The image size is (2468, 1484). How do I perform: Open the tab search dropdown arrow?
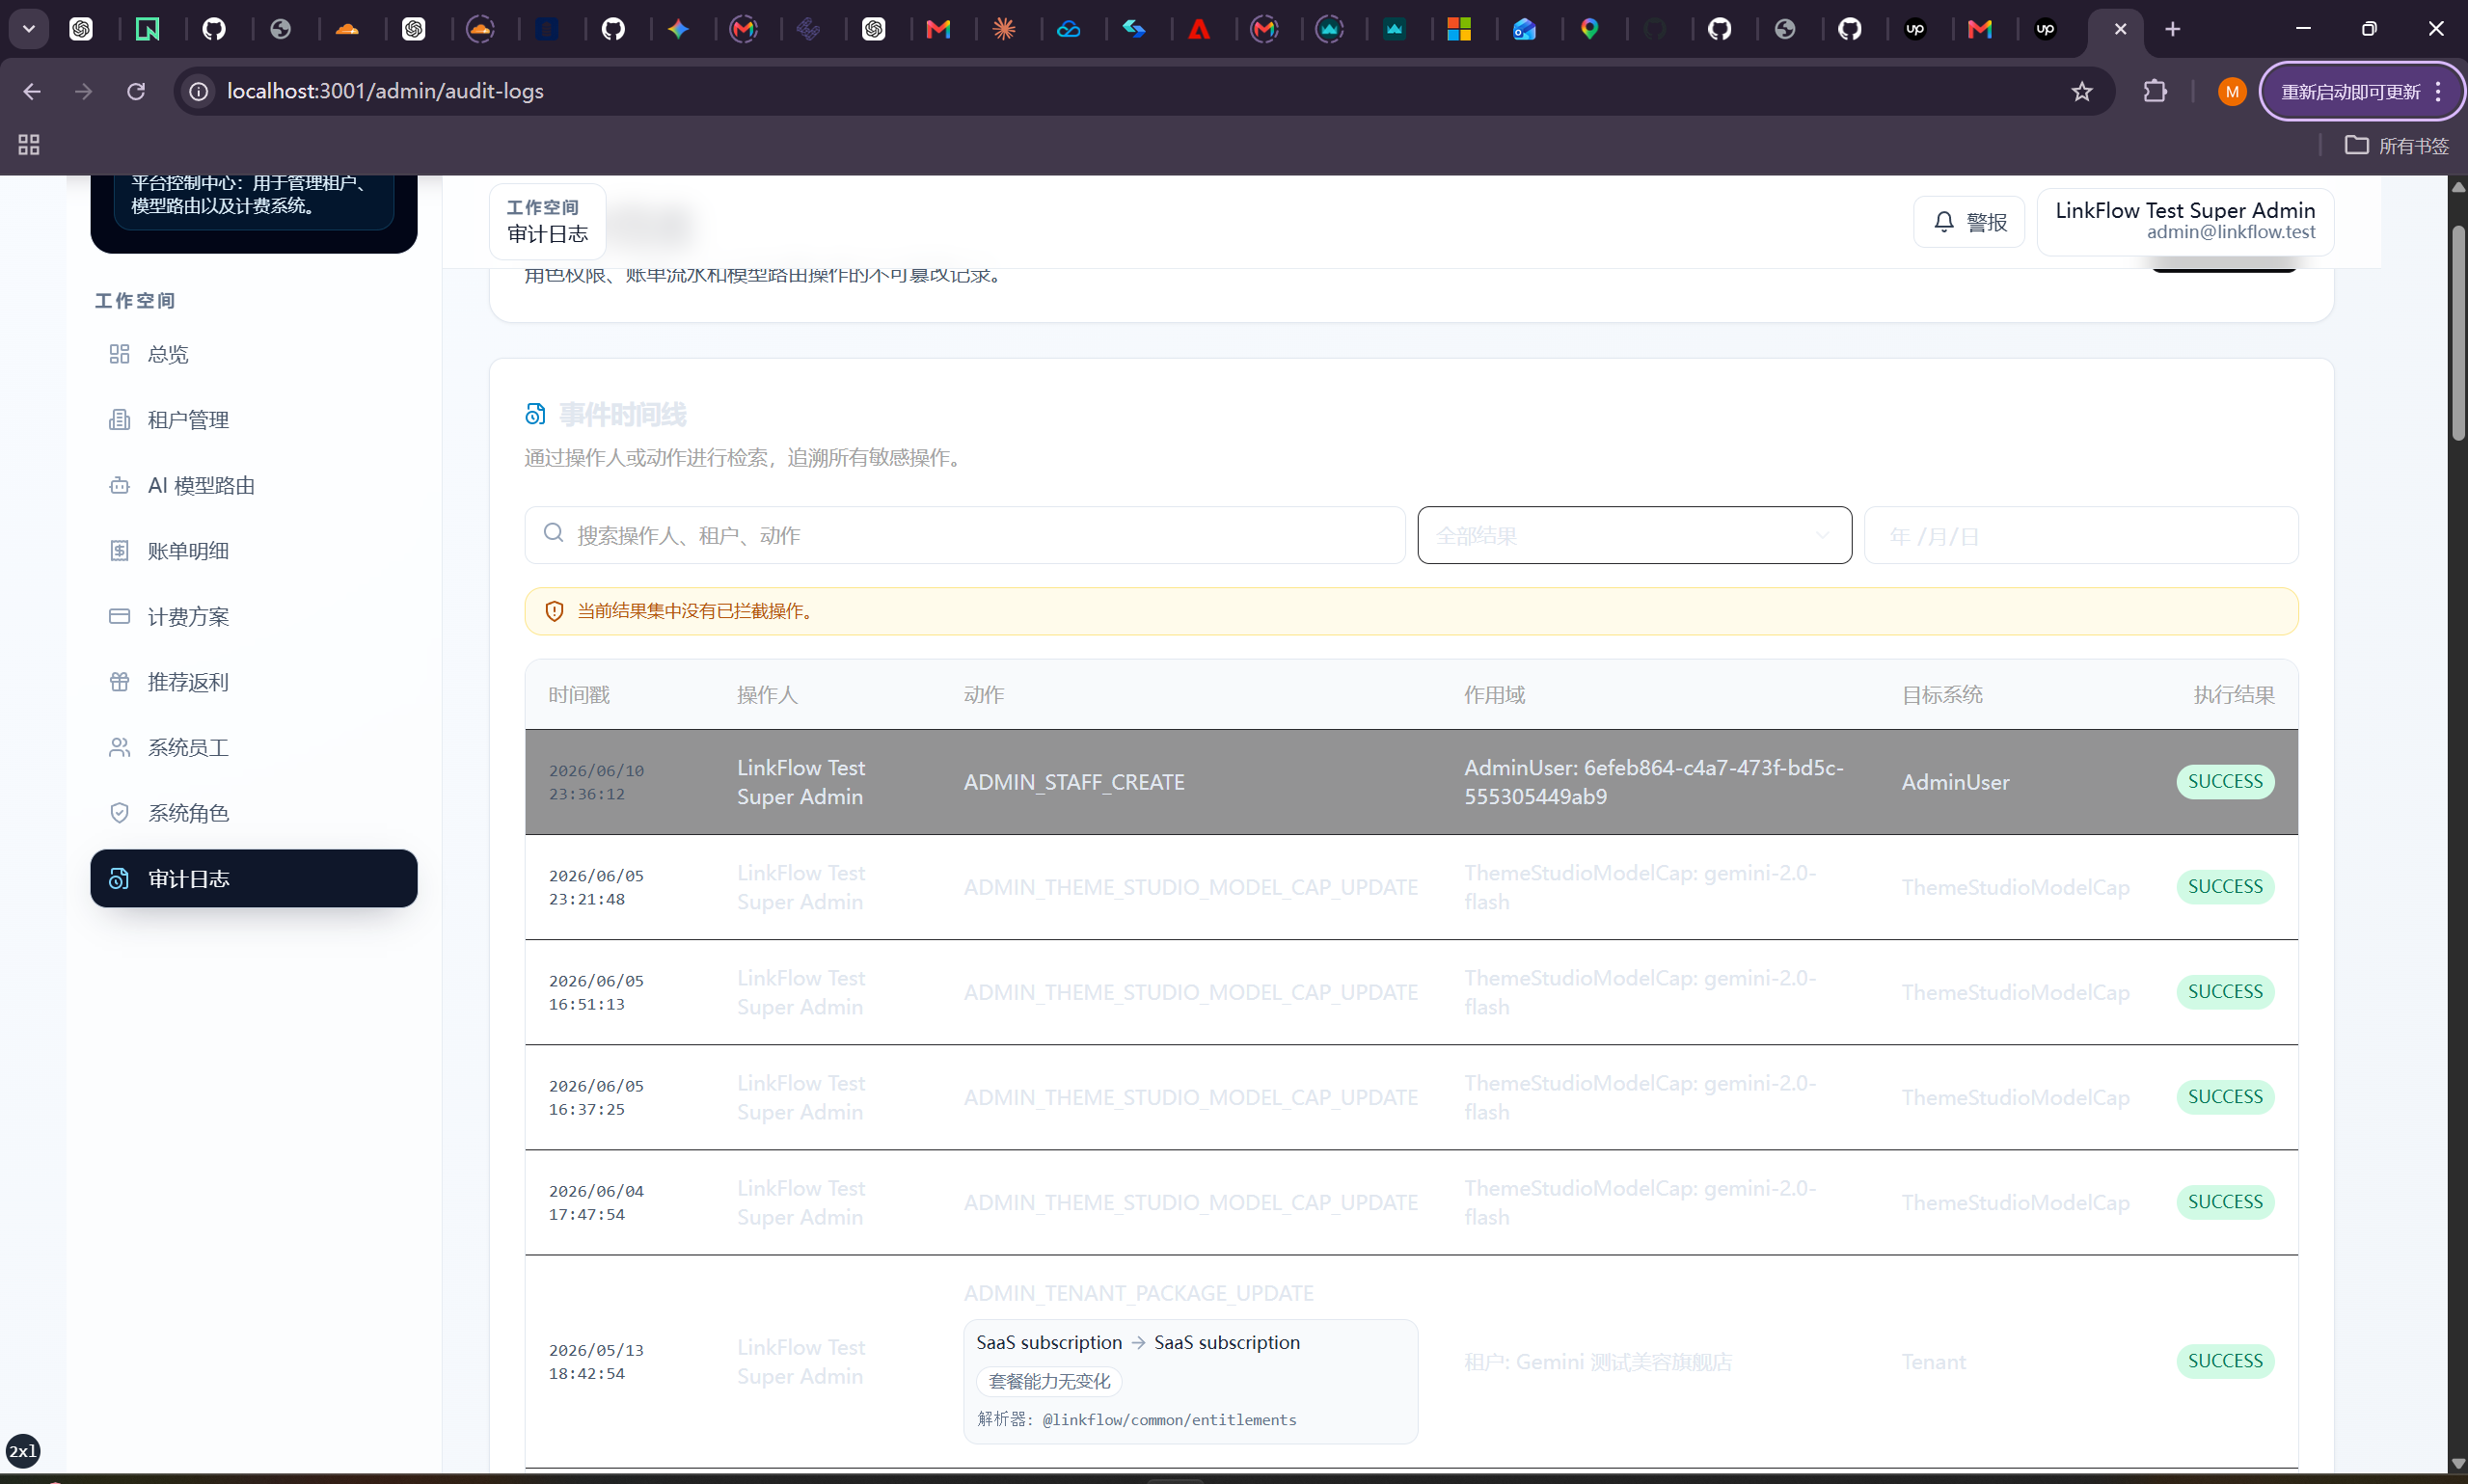(x=29, y=29)
